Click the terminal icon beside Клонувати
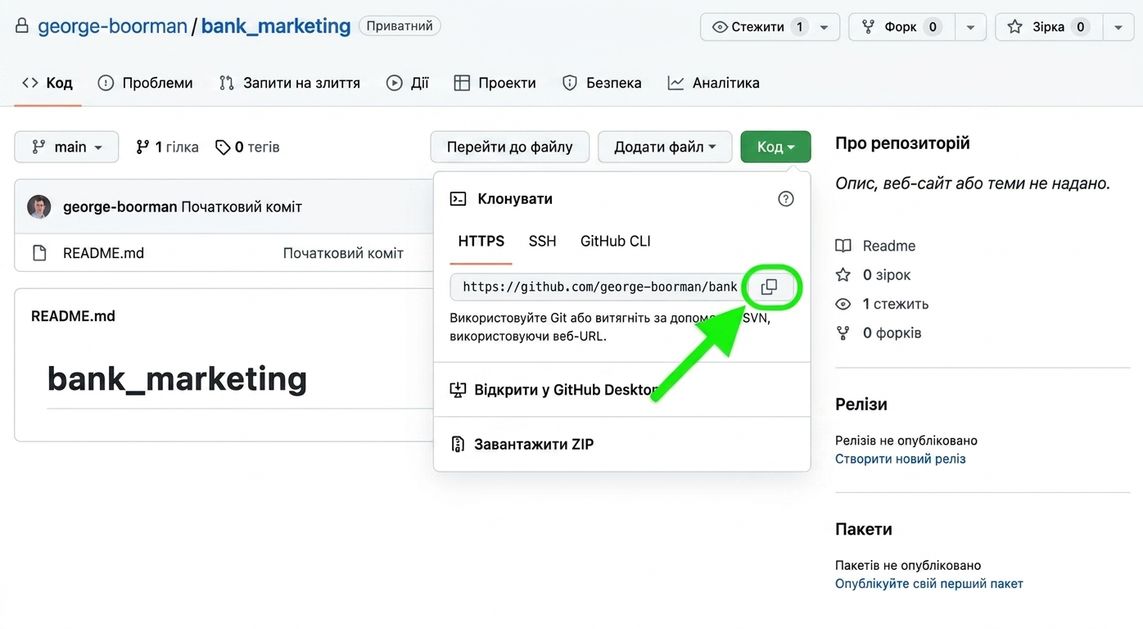Viewport: 1143px width, 629px height. pyautogui.click(x=458, y=199)
